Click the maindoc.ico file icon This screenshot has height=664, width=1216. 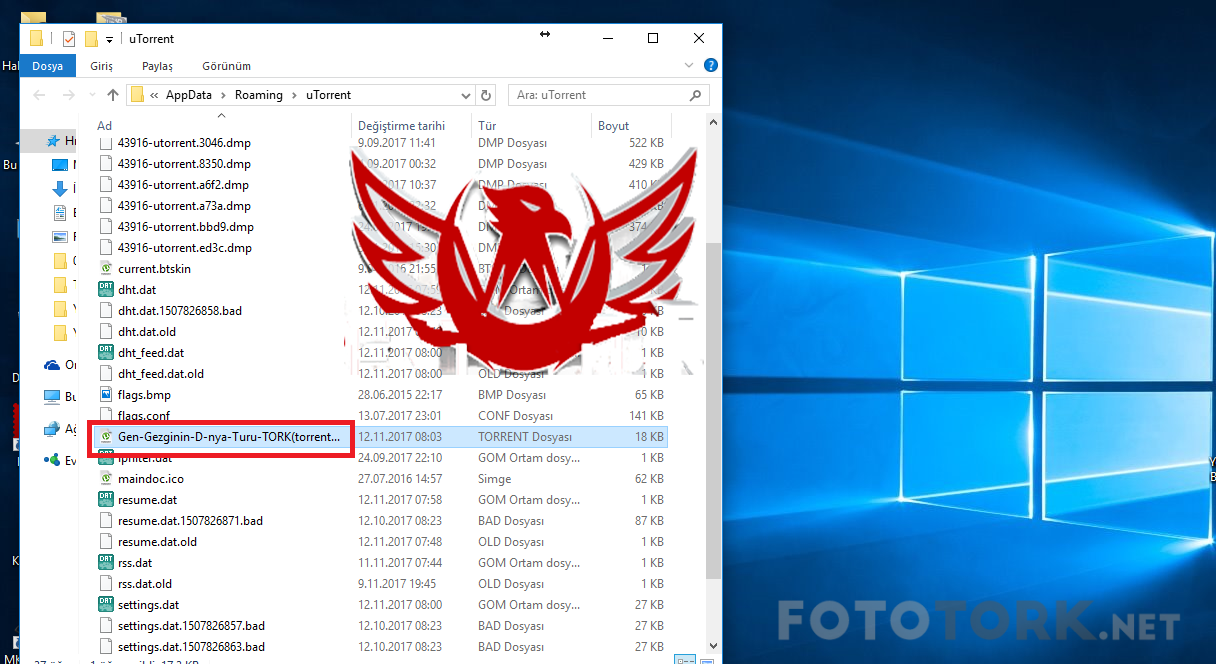click(106, 478)
